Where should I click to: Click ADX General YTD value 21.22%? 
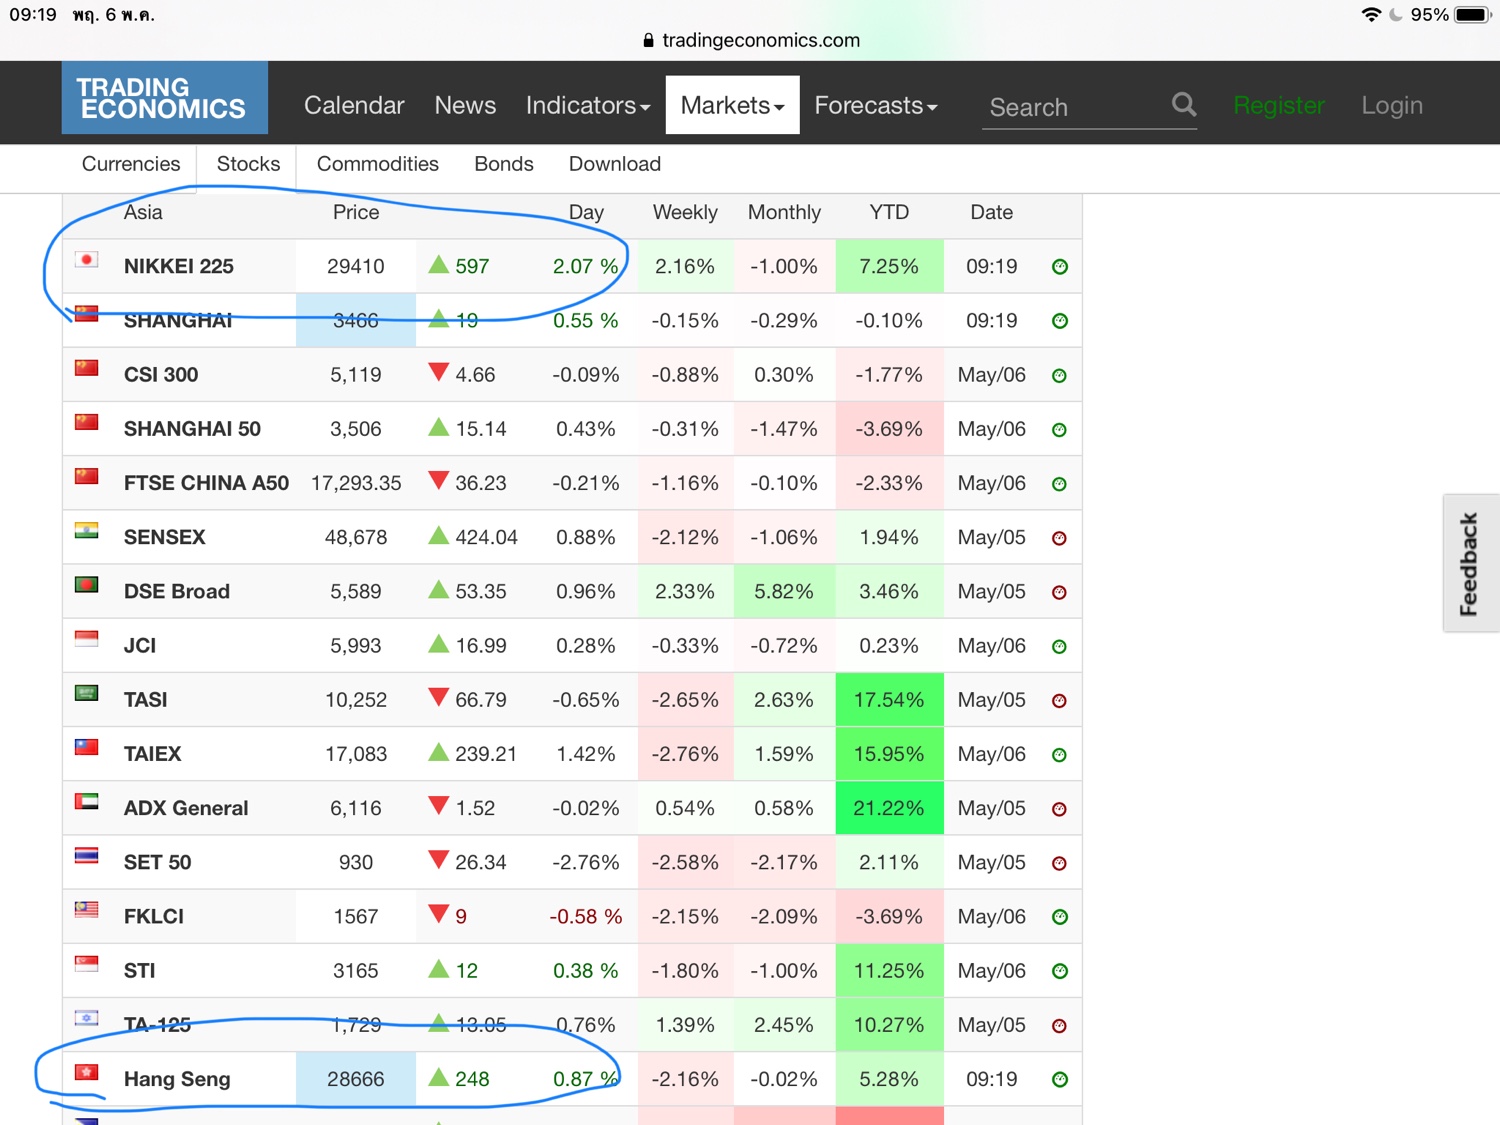pos(889,808)
